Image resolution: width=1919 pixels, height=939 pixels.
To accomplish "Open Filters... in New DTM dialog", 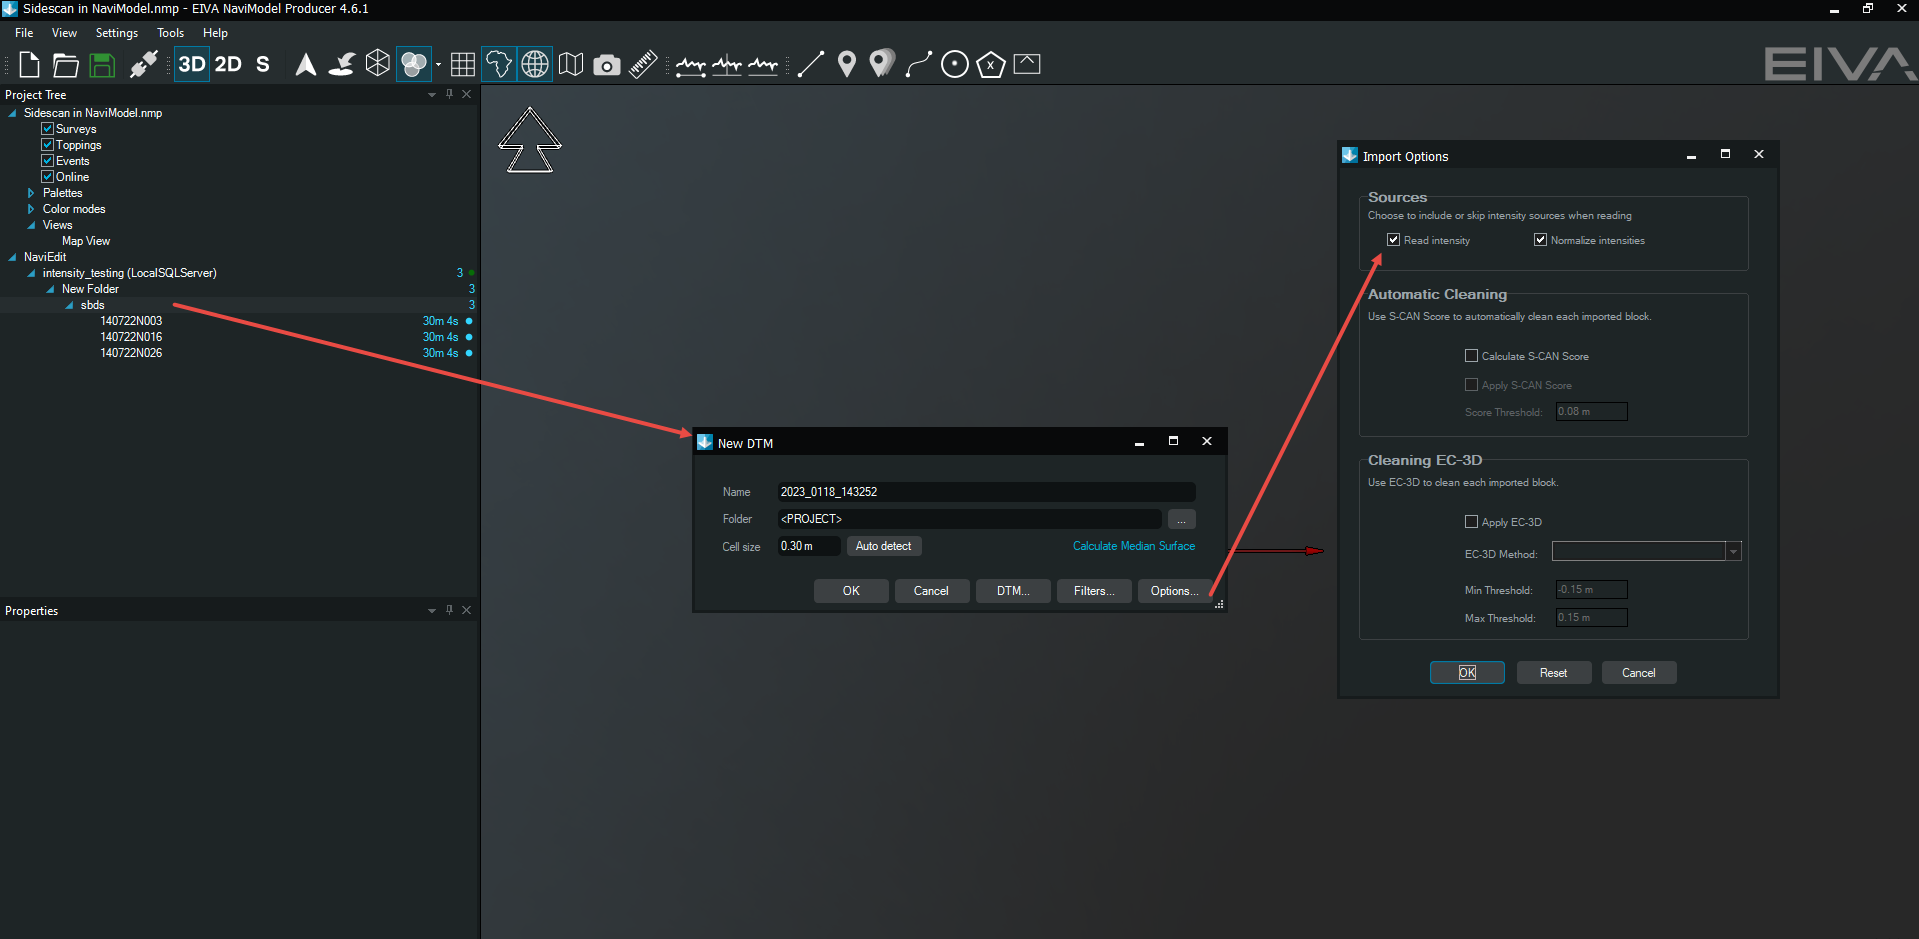I will pyautogui.click(x=1094, y=591).
